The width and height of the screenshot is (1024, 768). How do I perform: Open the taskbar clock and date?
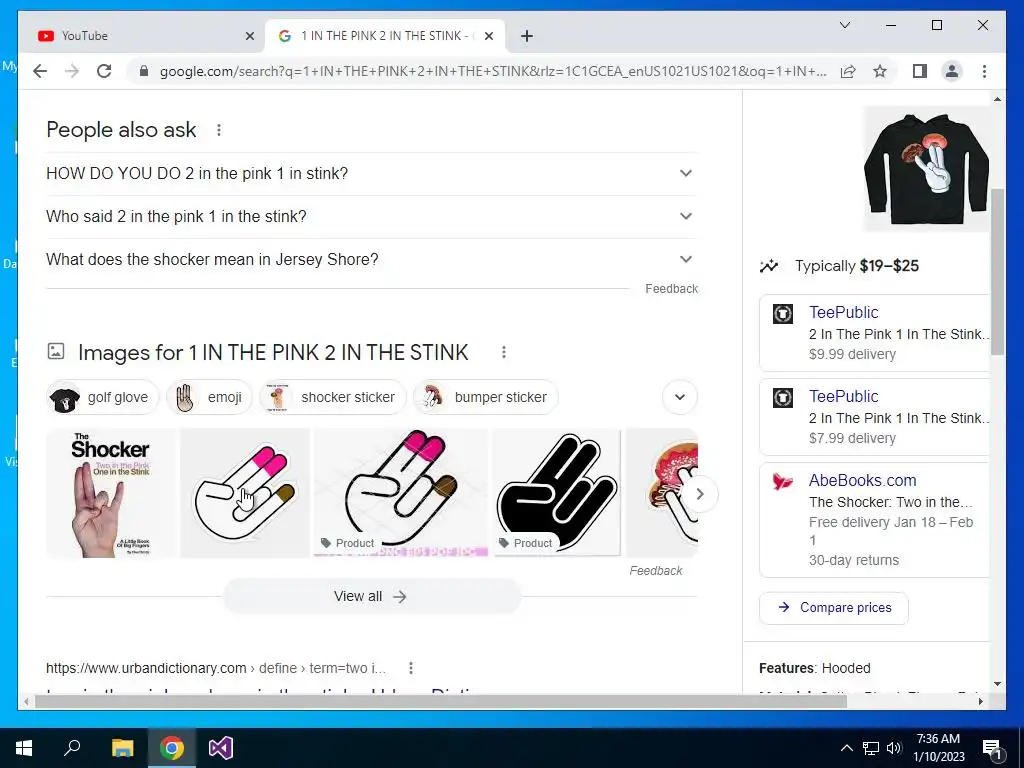click(938, 748)
